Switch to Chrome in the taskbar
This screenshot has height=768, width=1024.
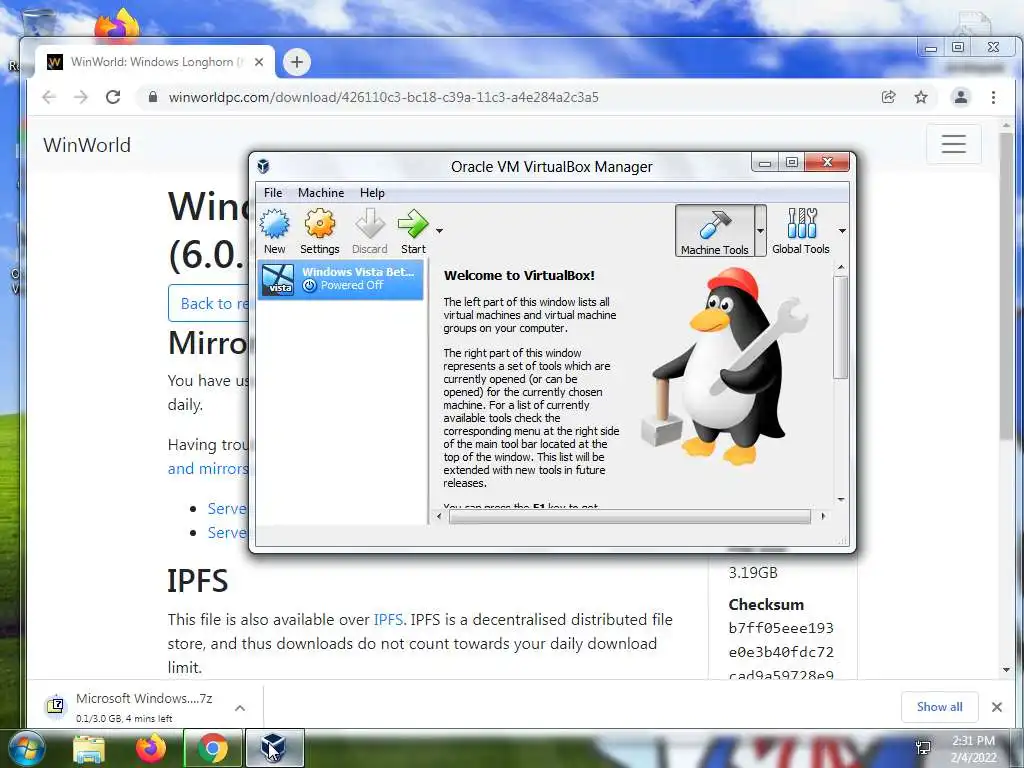point(212,748)
